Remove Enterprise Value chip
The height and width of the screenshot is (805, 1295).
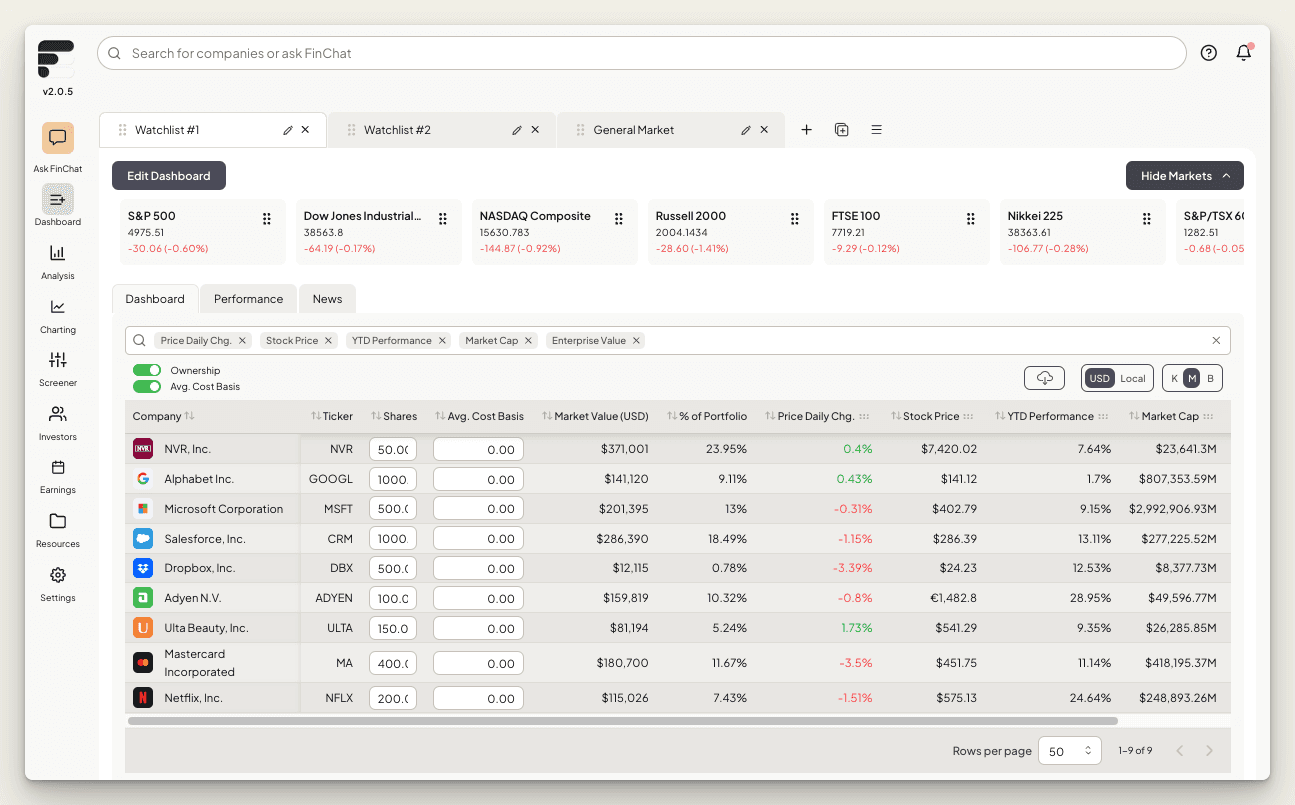pyautogui.click(x=636, y=341)
